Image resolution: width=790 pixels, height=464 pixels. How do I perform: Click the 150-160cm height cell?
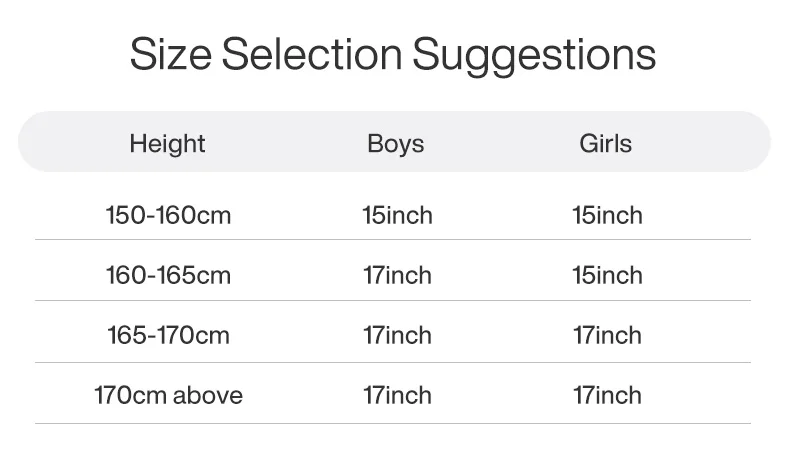coord(168,215)
